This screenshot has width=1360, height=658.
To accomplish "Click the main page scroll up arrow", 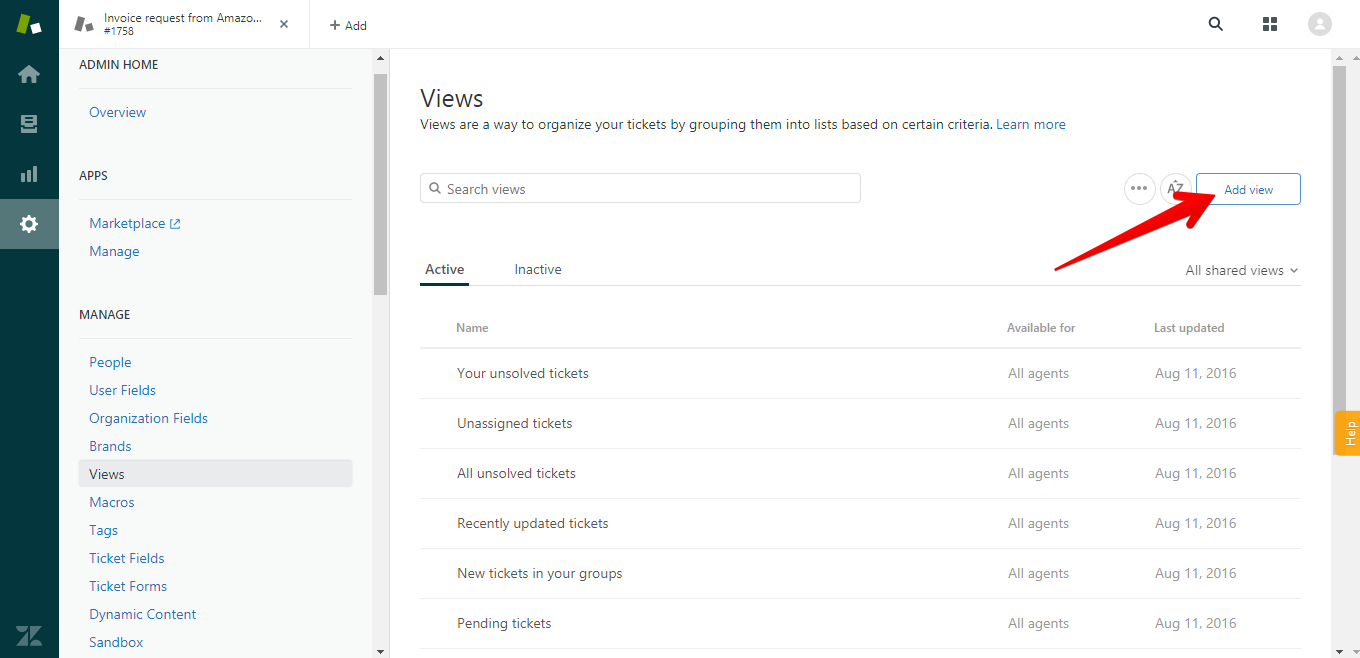I will [1340, 57].
